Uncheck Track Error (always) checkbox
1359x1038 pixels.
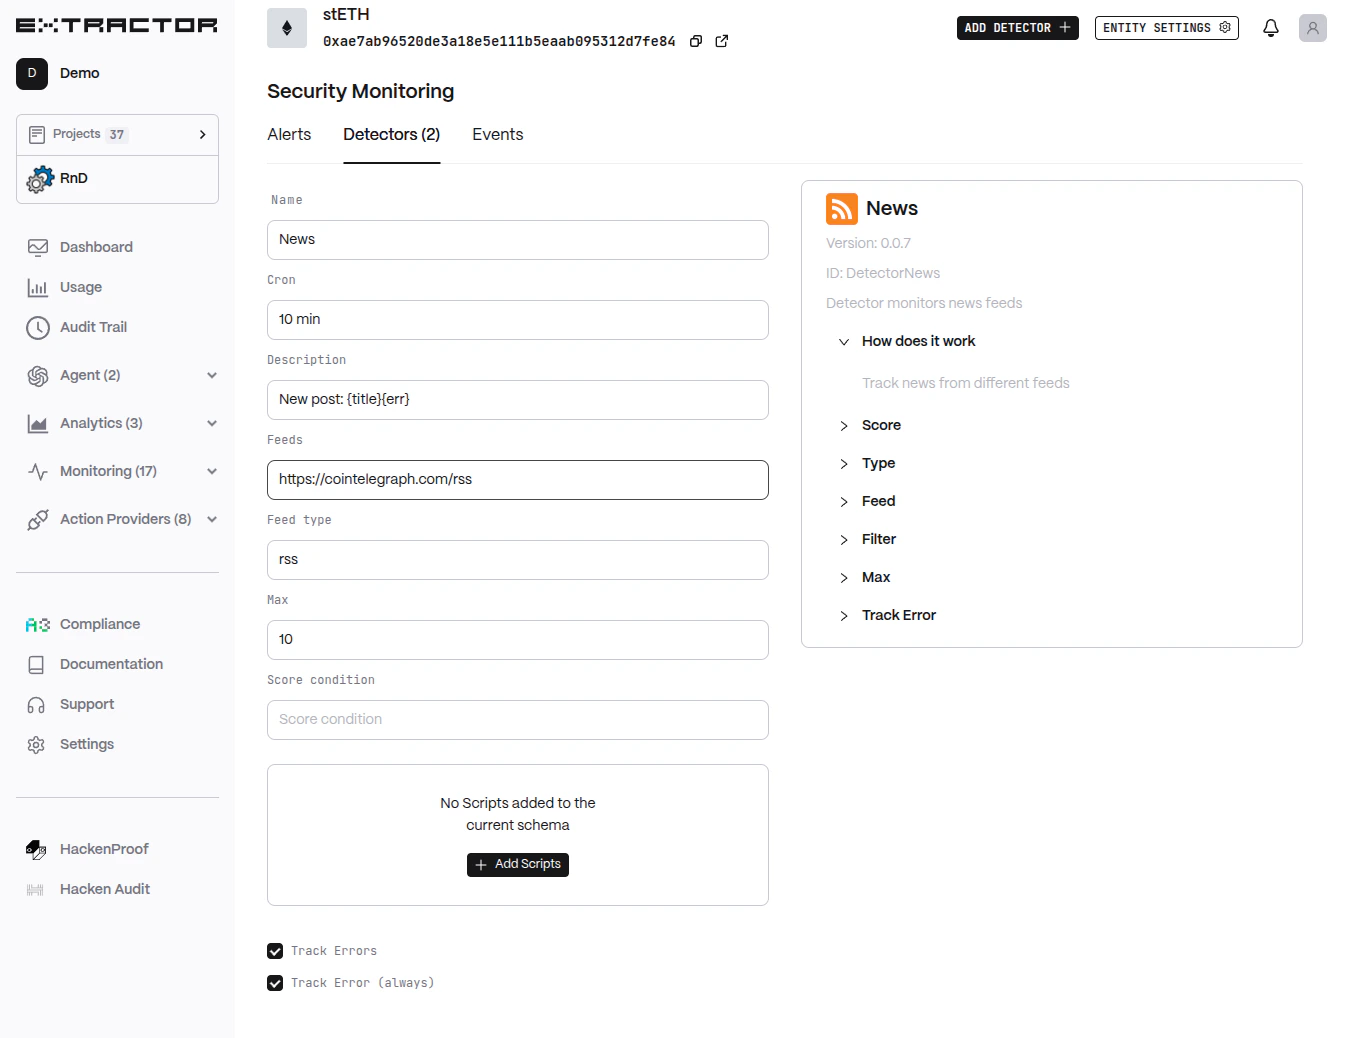(275, 983)
